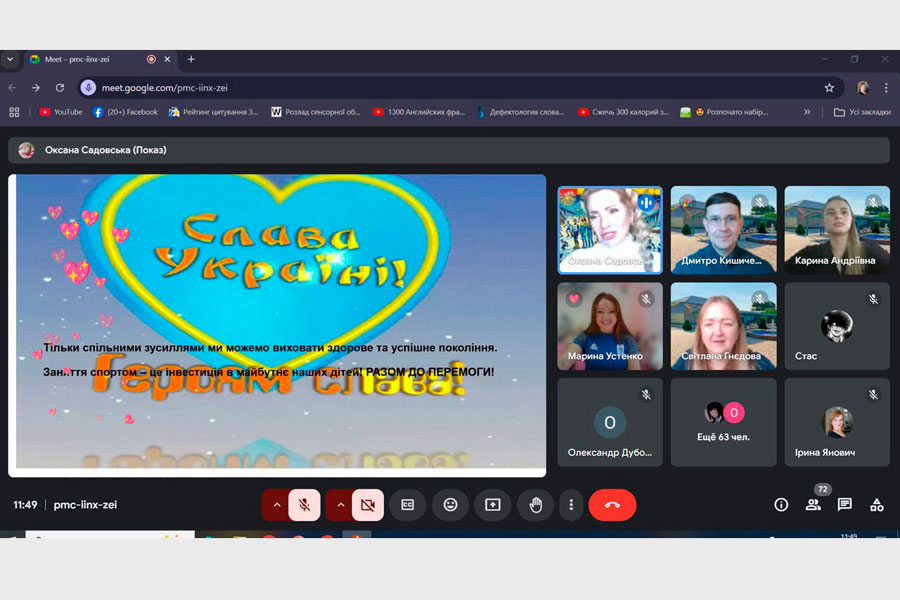Select Оксана Садовська video tile
The width and height of the screenshot is (900, 600).
pyautogui.click(x=610, y=230)
